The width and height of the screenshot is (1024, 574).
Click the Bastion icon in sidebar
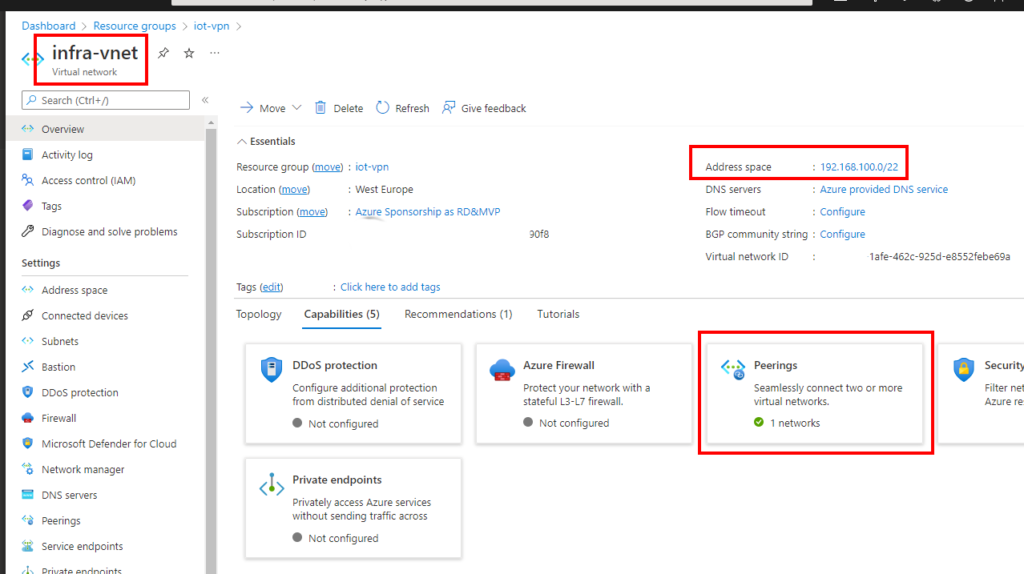click(27, 366)
